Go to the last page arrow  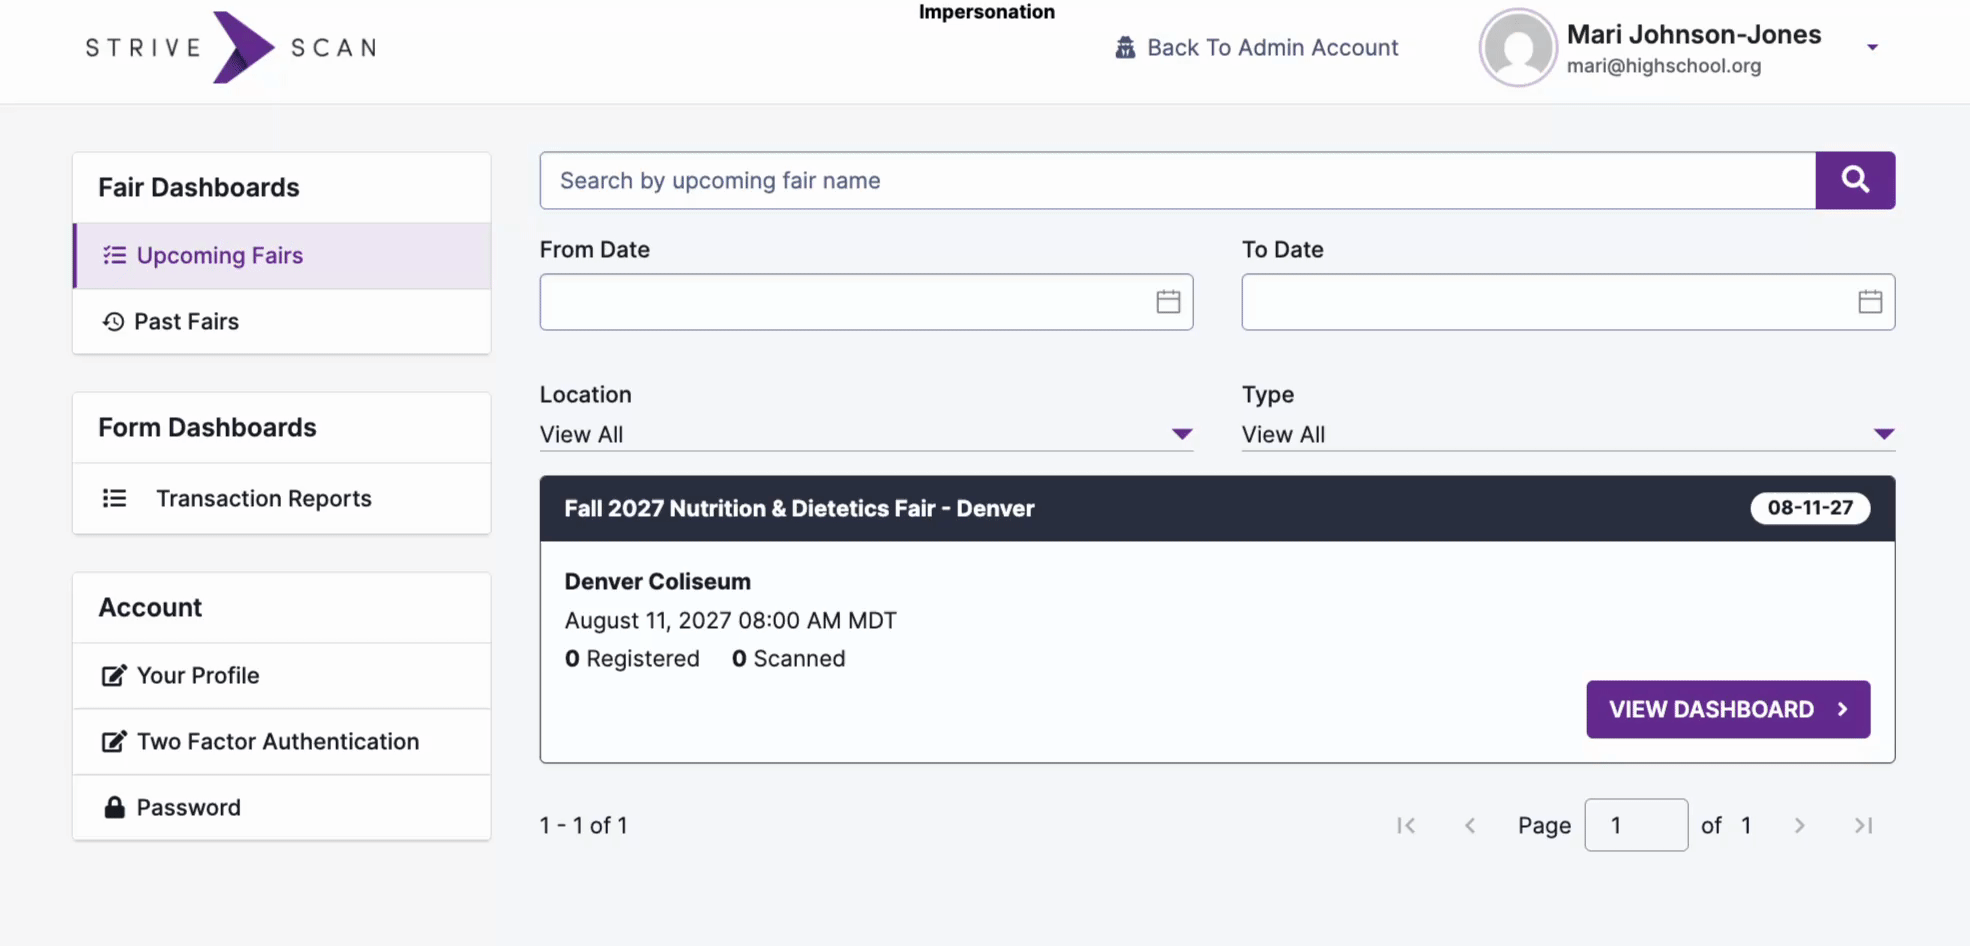(1863, 825)
